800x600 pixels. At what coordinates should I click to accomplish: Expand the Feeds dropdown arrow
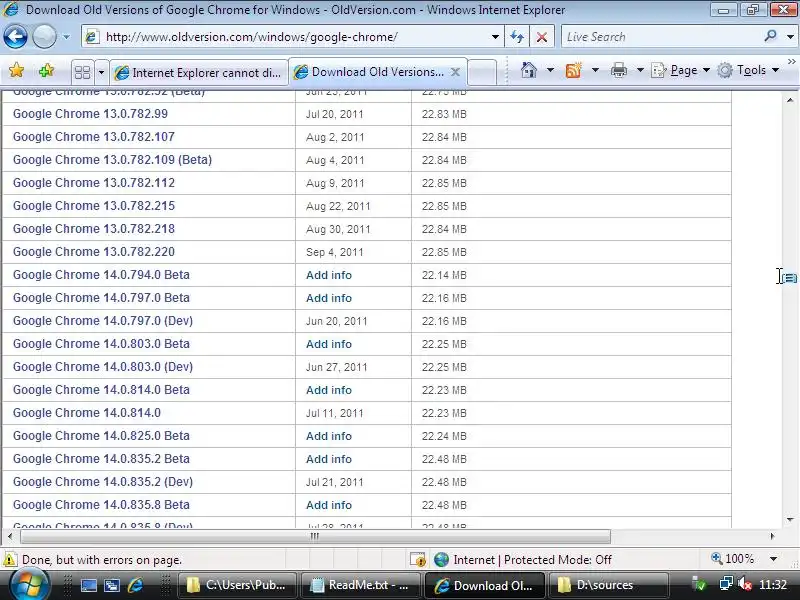pyautogui.click(x=595, y=70)
